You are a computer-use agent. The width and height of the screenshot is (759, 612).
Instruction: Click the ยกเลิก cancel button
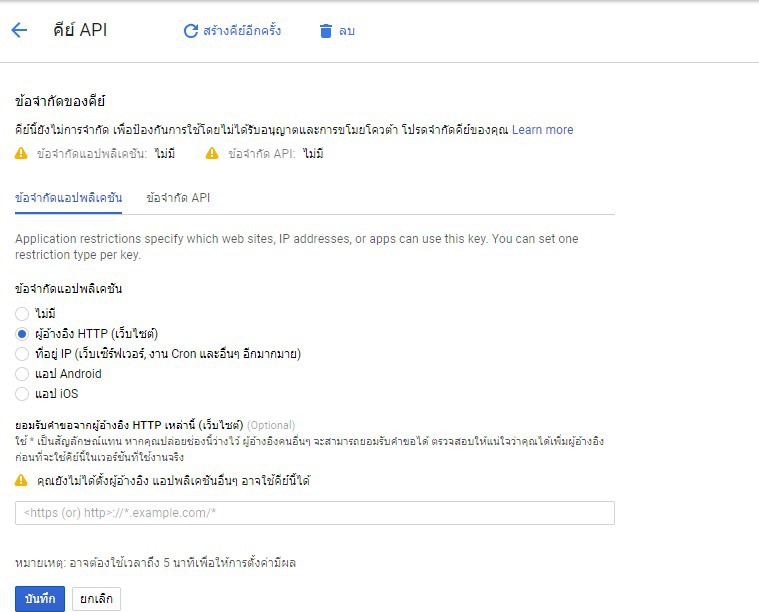tap(96, 599)
